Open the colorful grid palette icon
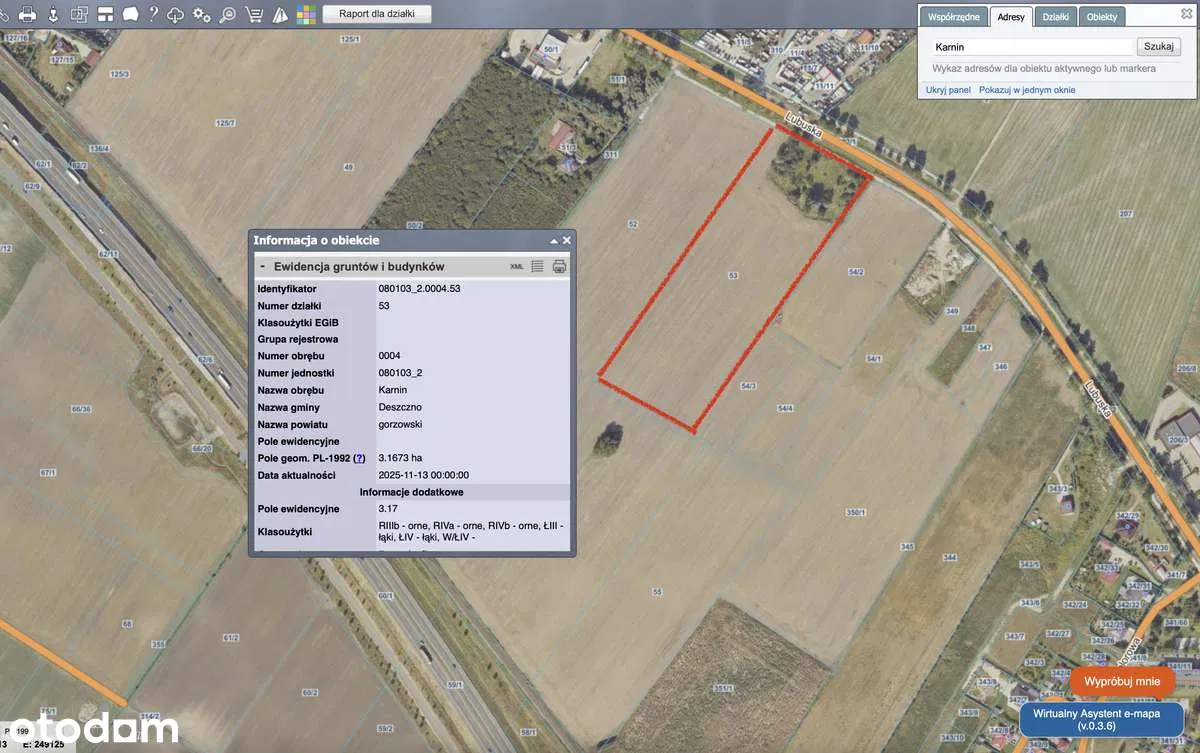 (306, 15)
